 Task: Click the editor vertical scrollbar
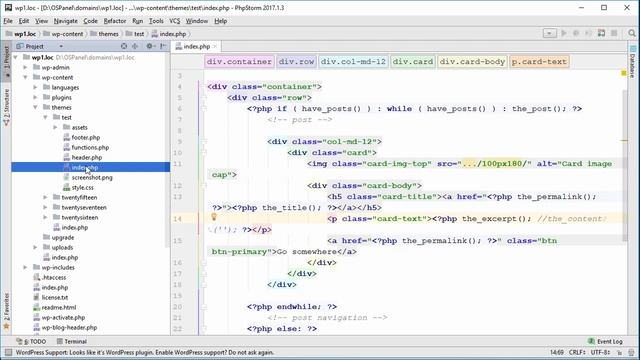624,165
